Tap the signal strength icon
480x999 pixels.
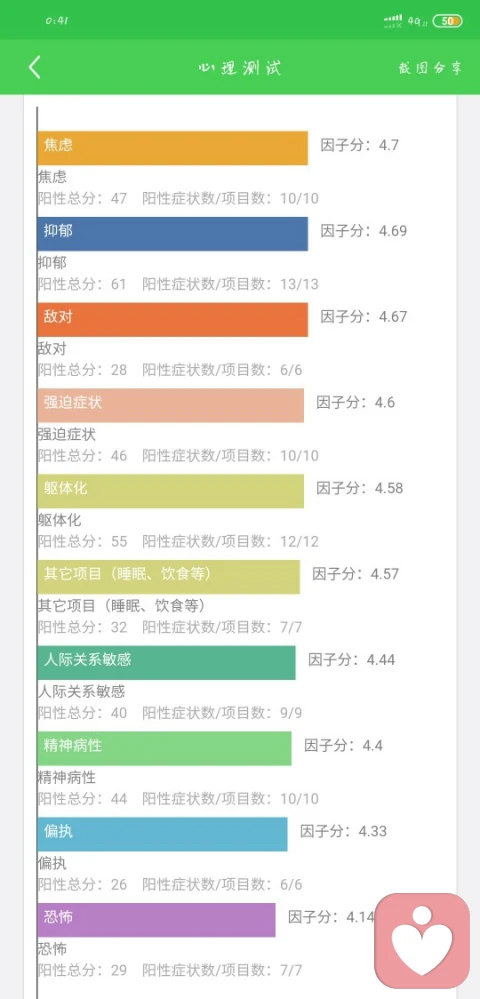(393, 21)
